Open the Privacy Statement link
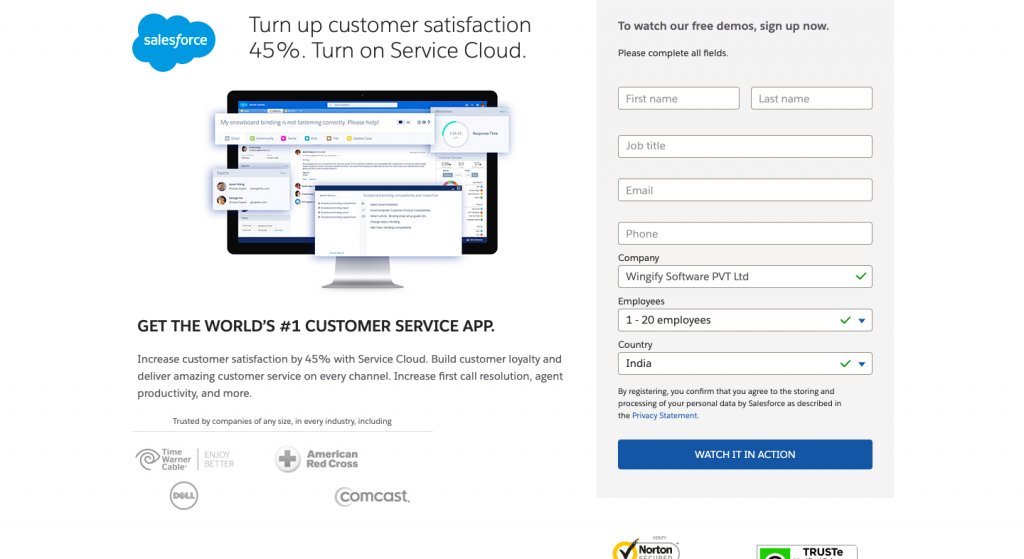 point(664,415)
